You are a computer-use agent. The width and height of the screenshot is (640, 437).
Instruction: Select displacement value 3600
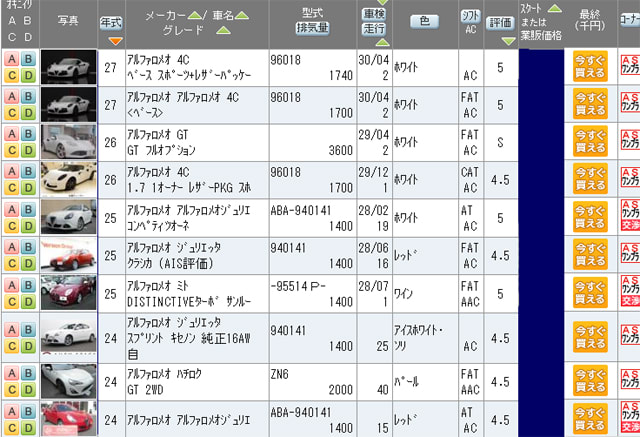tap(340, 151)
